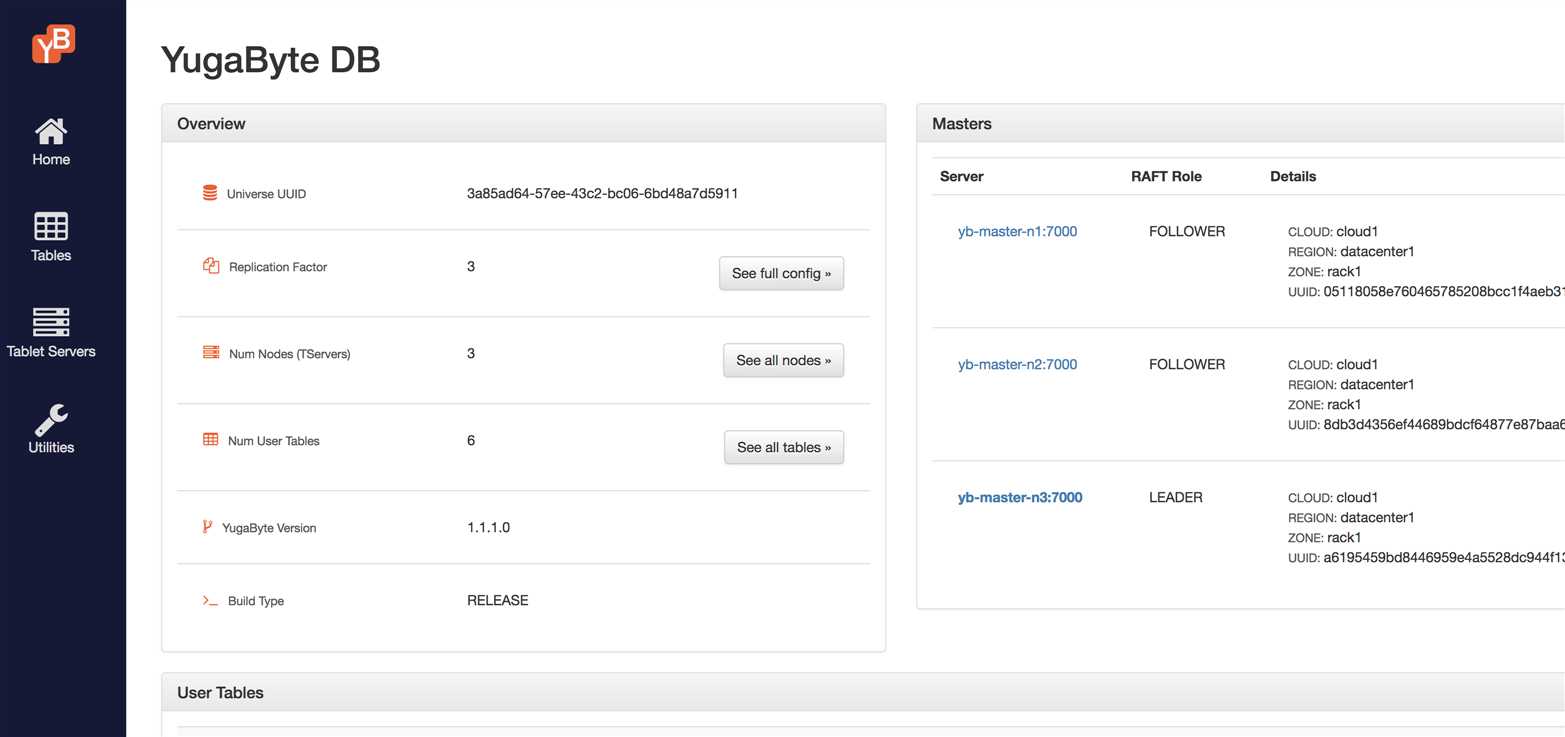
Task: Select the Tables label in sidebar
Action: [x=51, y=255]
